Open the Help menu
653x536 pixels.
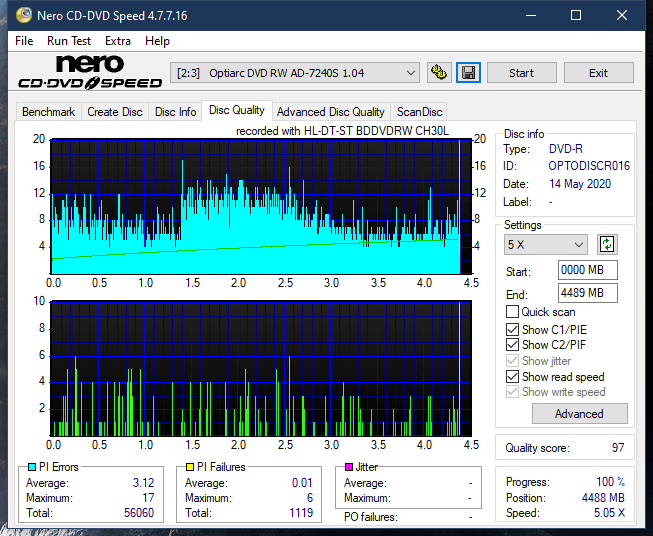tap(157, 41)
